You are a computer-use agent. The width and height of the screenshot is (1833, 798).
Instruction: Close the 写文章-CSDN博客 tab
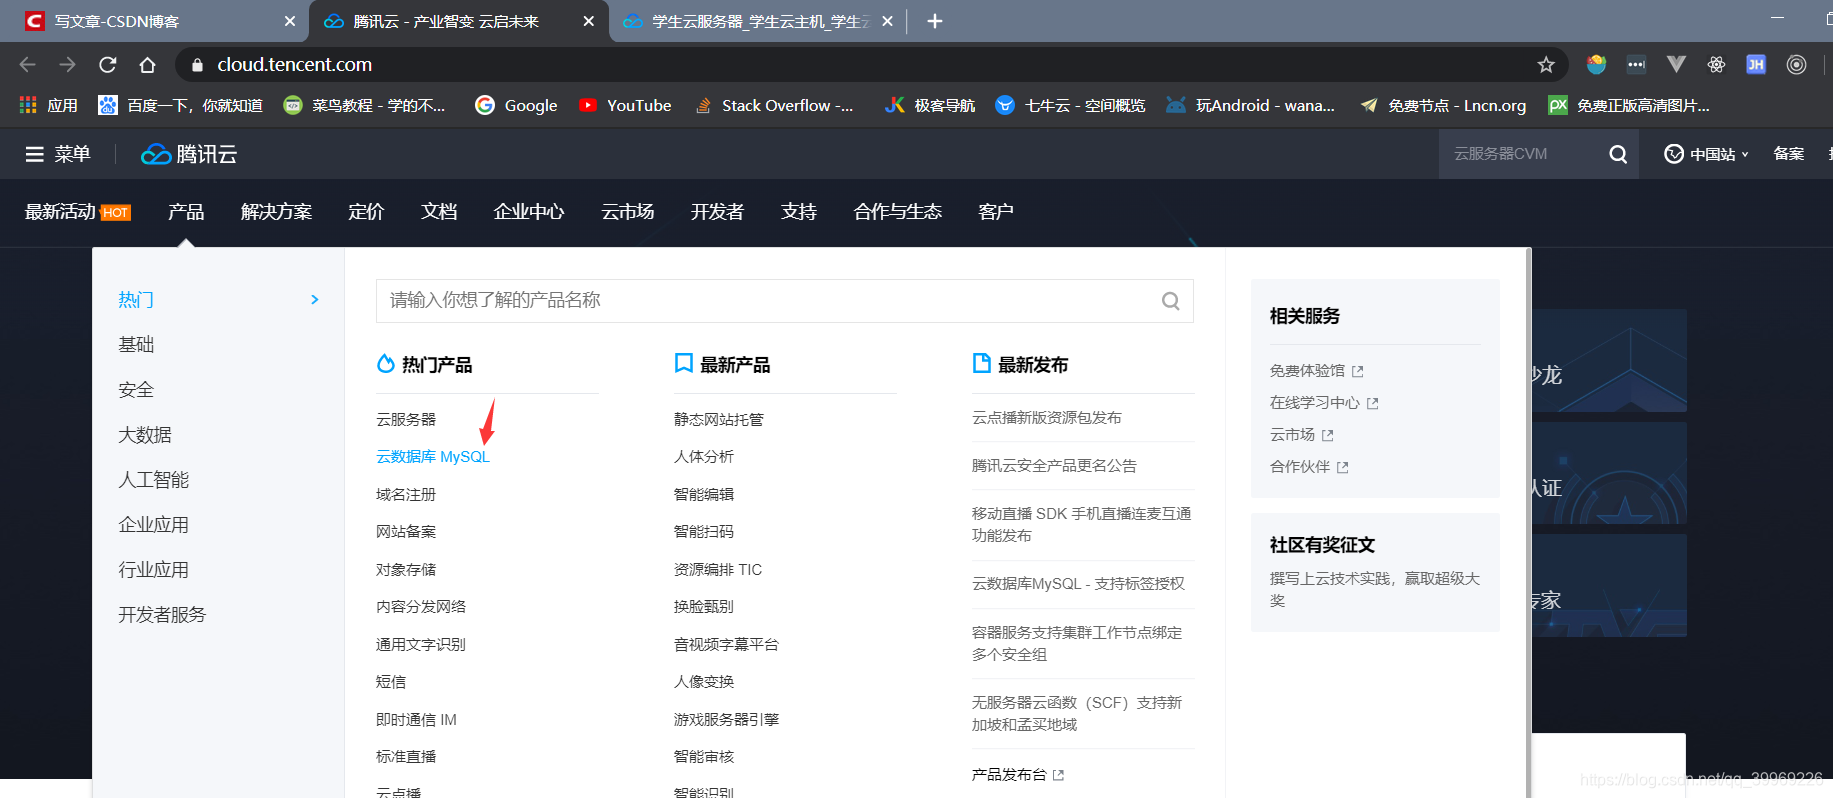290,21
